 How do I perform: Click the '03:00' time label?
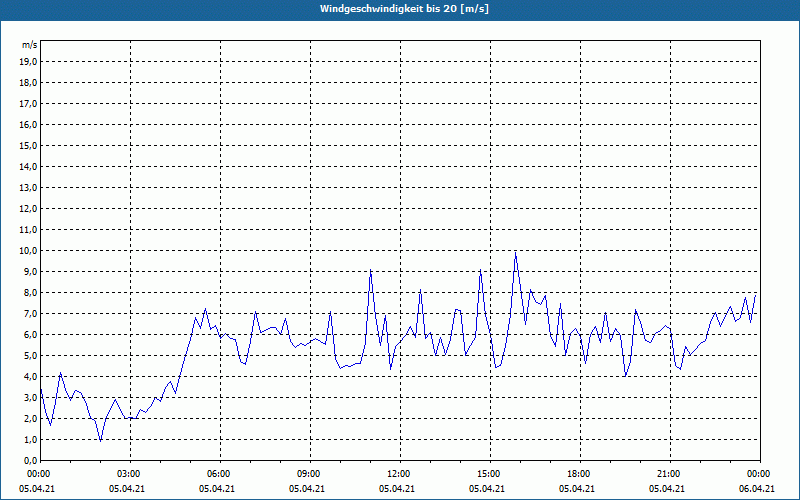point(131,474)
